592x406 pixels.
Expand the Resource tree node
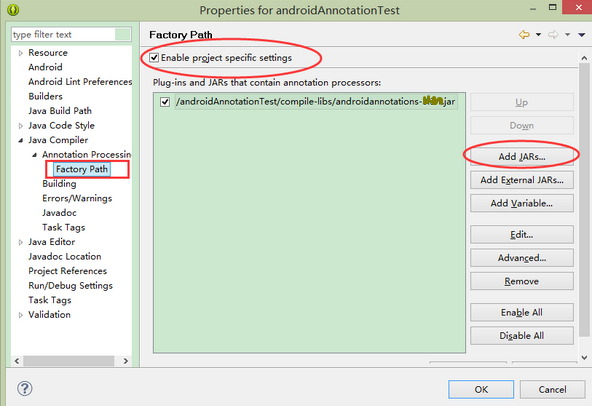21,53
